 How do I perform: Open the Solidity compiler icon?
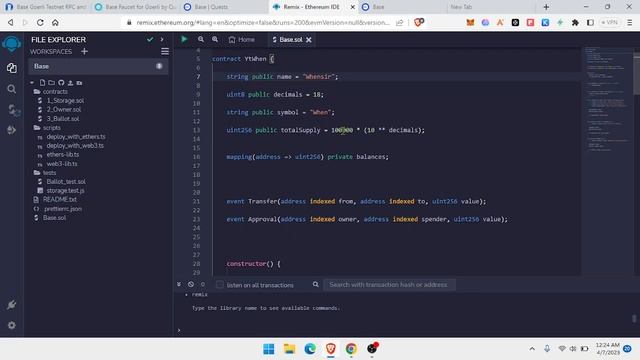[13, 110]
